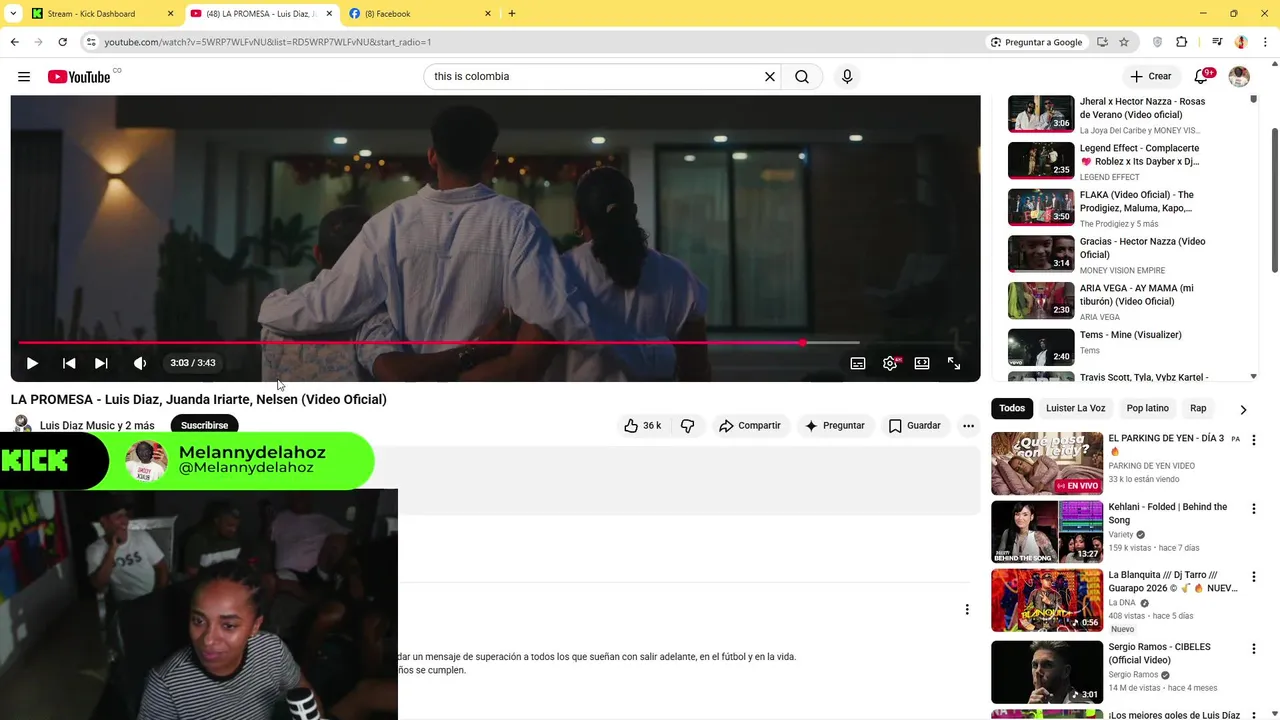Click the Preguntar button
1280x720 pixels.
pos(835,425)
